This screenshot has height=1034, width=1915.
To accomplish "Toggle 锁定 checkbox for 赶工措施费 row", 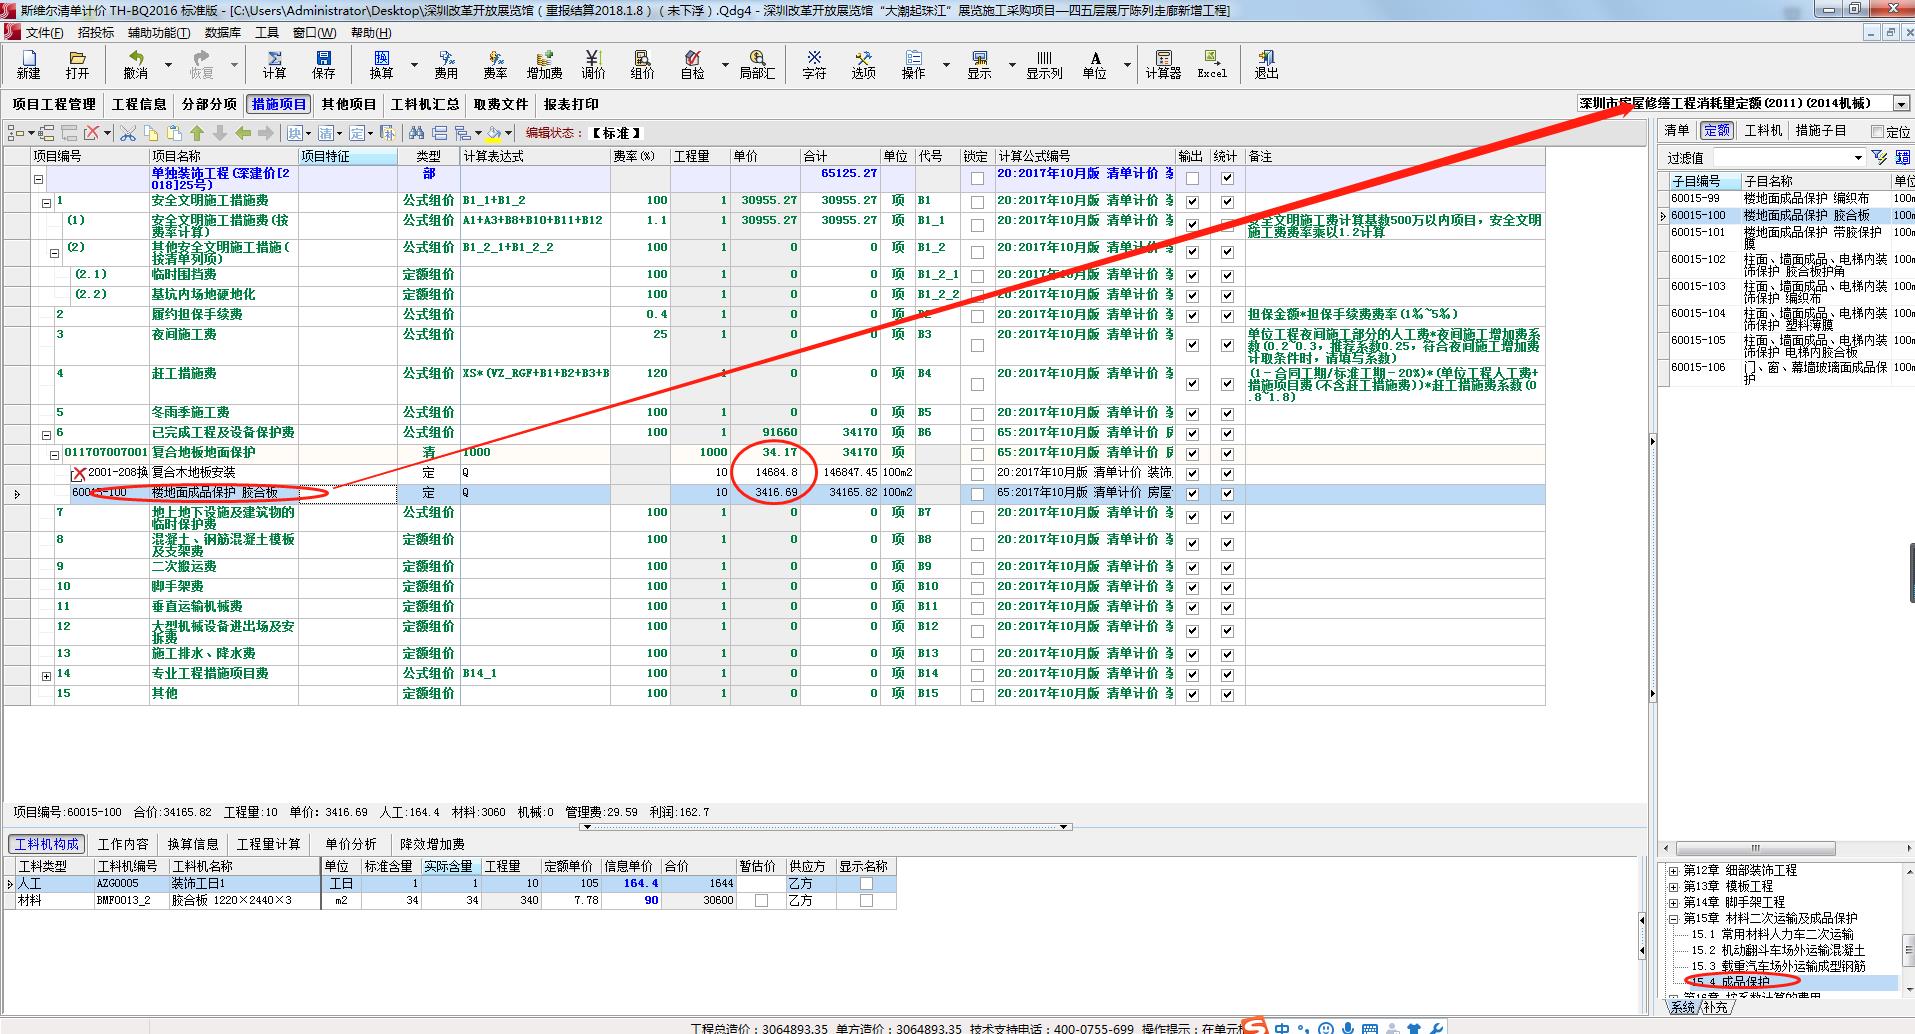I will pyautogui.click(x=977, y=384).
